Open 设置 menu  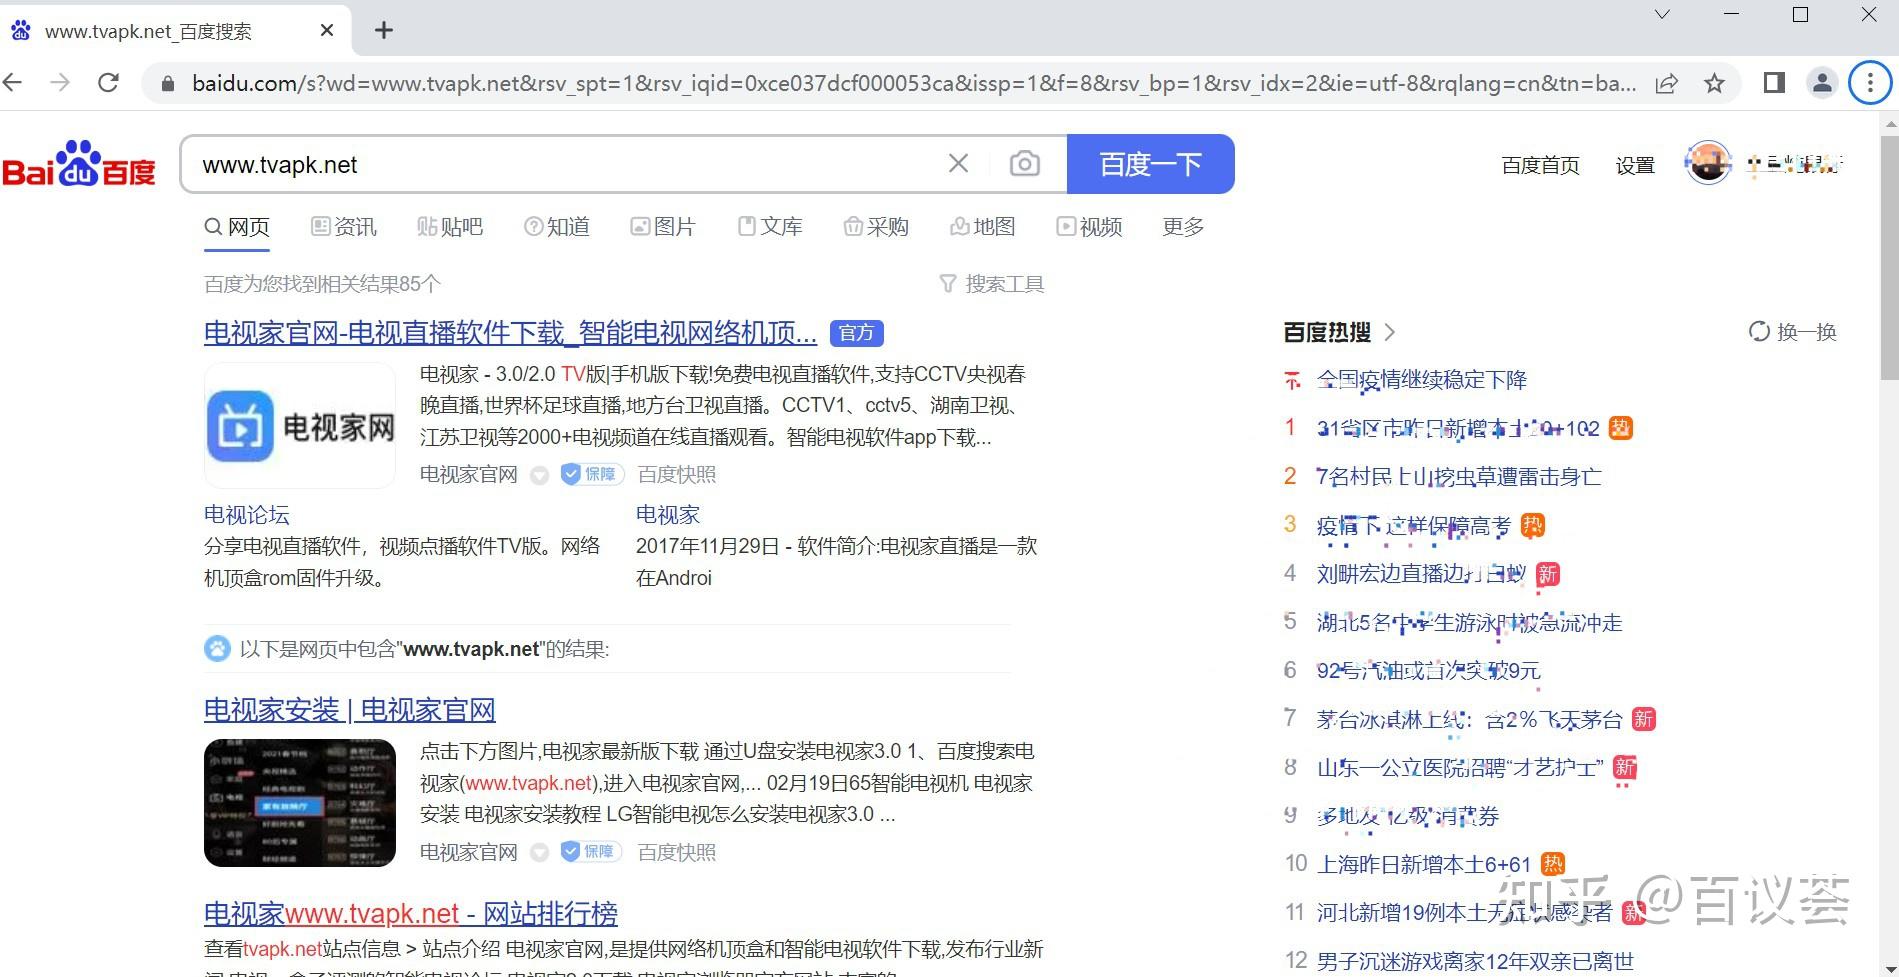1635,165
